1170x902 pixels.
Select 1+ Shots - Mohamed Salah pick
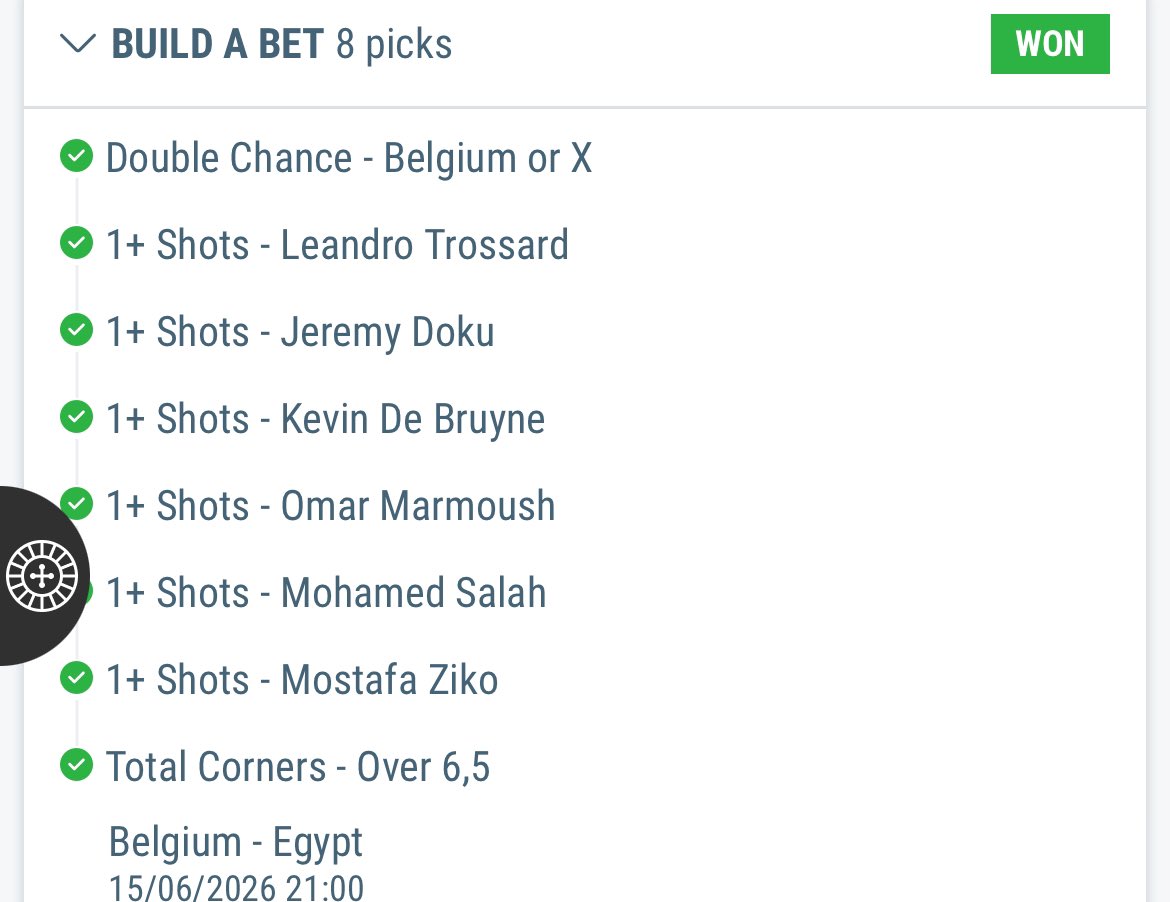pos(326,593)
